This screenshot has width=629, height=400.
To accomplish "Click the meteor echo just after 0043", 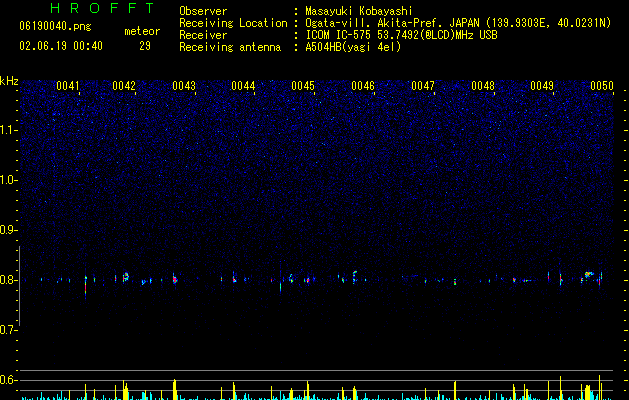I will tap(174, 279).
